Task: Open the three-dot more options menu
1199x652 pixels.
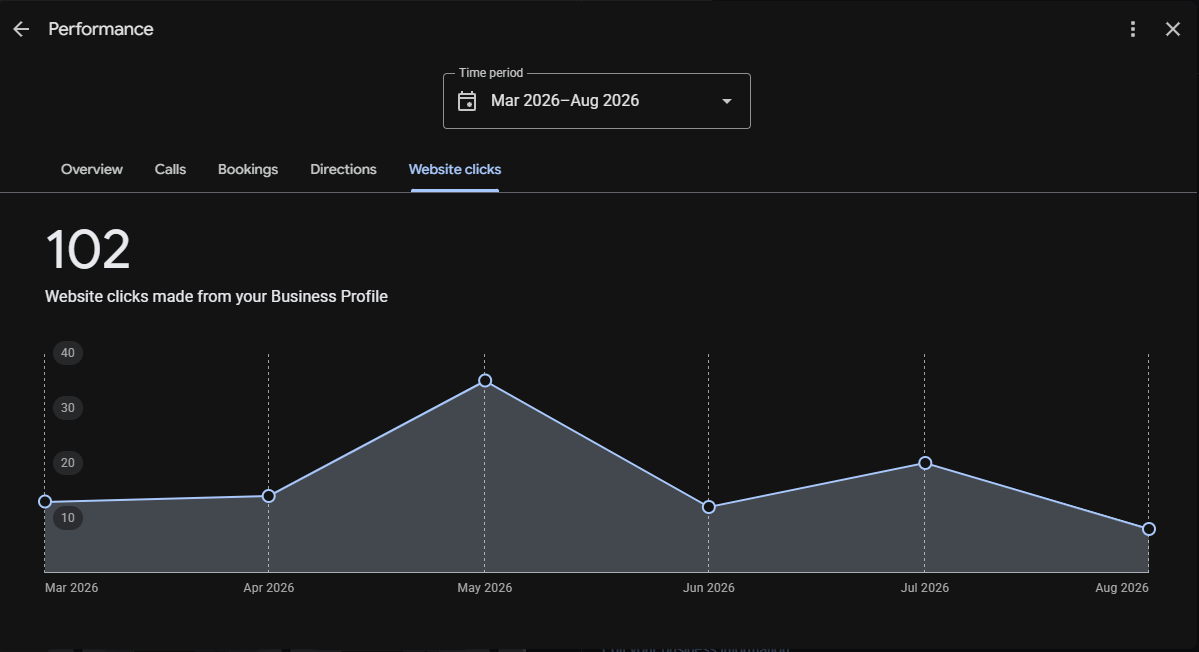Action: (1132, 29)
